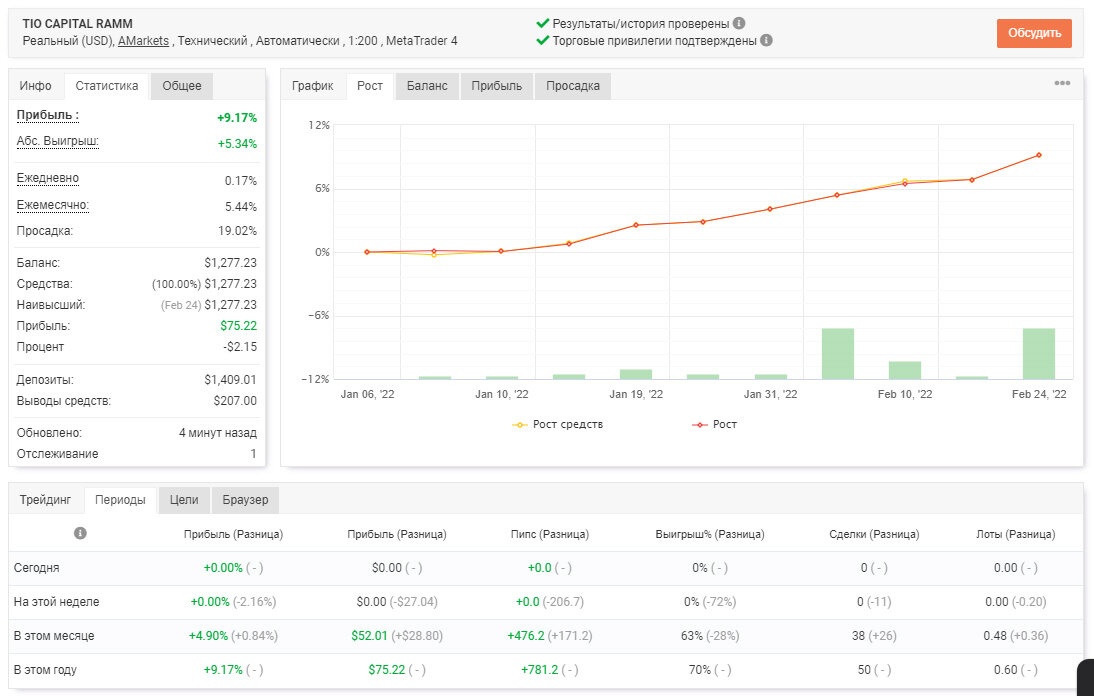Viewport: 1094px width, 696px height.
Task: Switch to the Цели tab
Action: point(184,500)
